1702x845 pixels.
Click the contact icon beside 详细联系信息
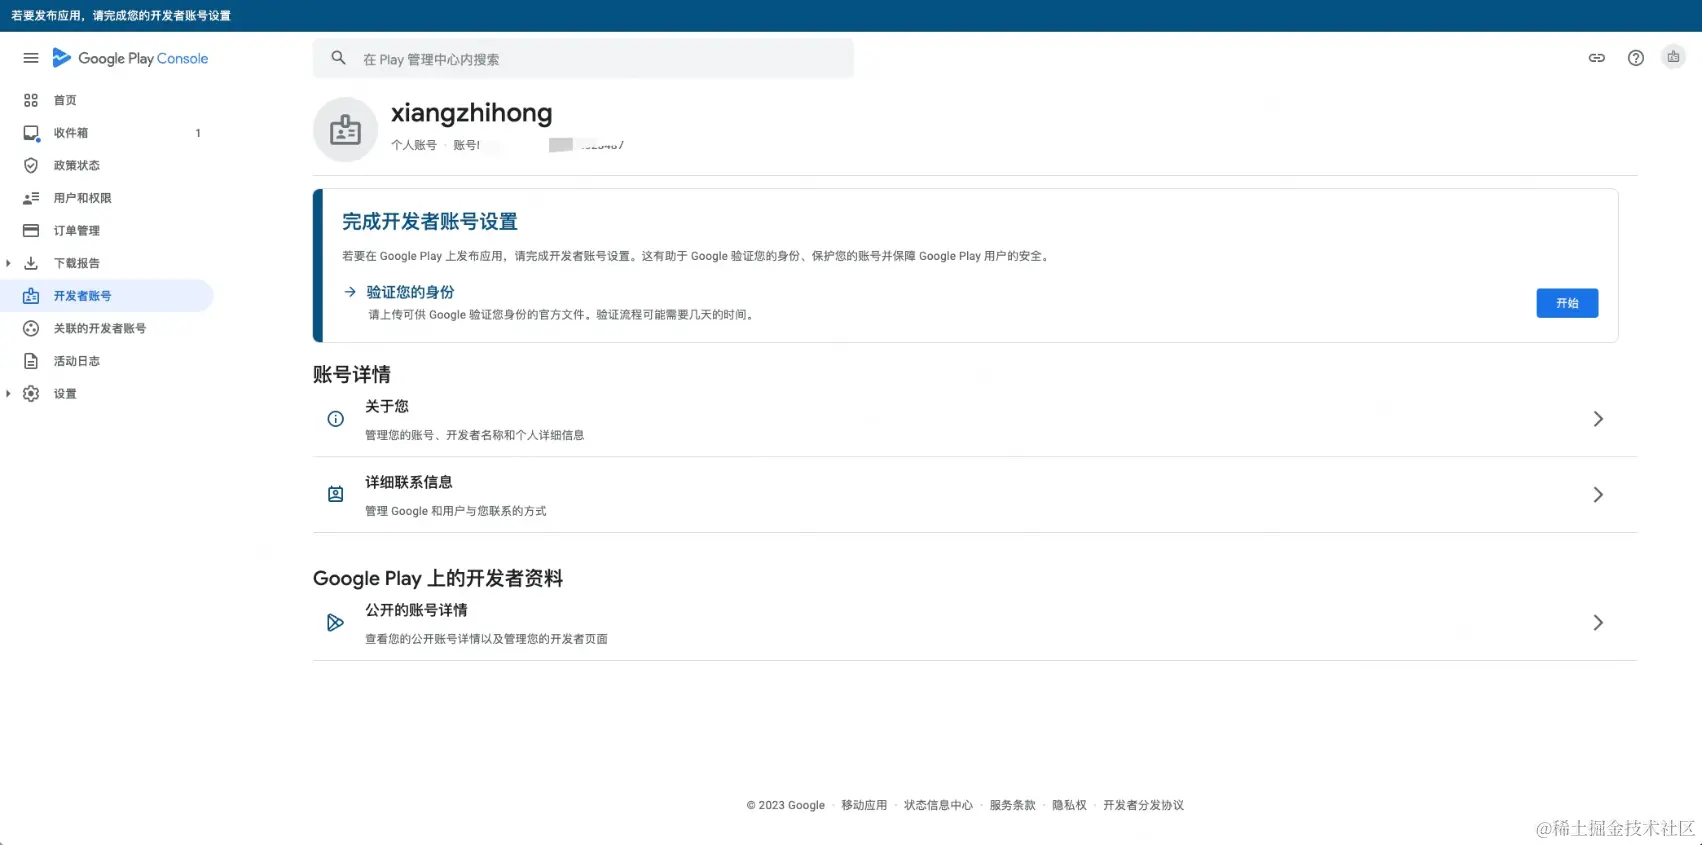pyautogui.click(x=336, y=494)
